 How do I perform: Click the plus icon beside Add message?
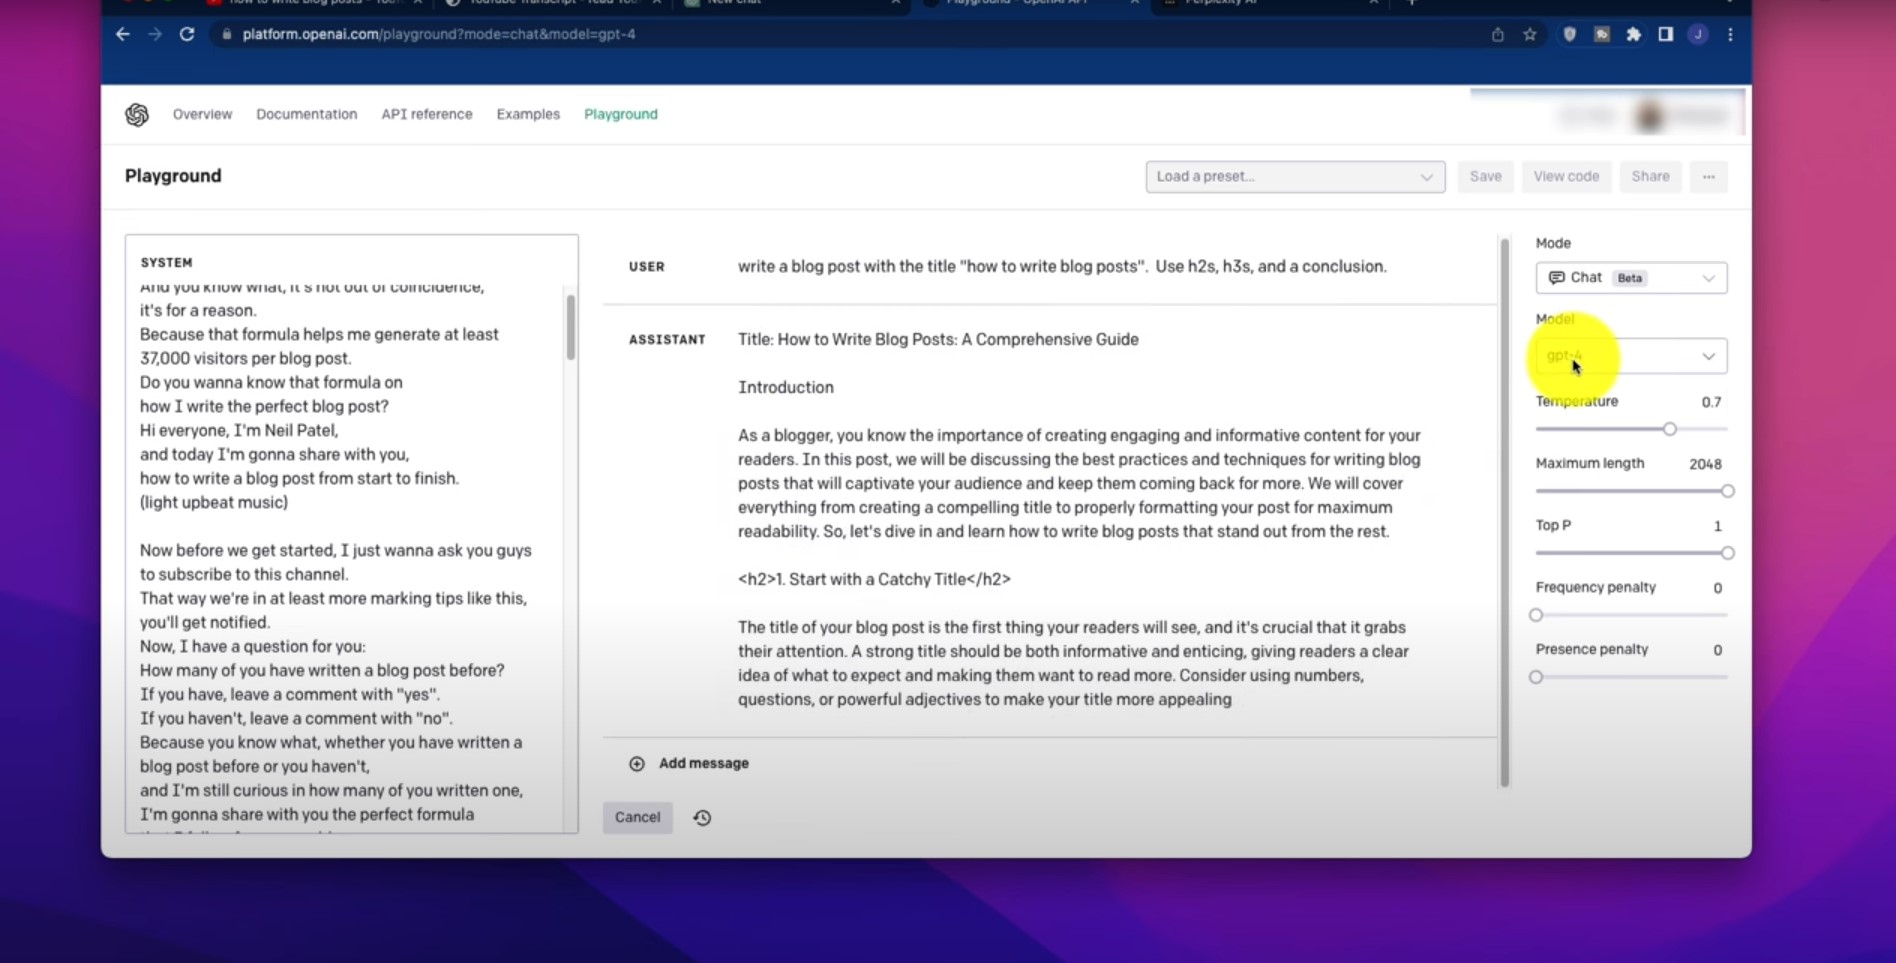[x=637, y=764]
